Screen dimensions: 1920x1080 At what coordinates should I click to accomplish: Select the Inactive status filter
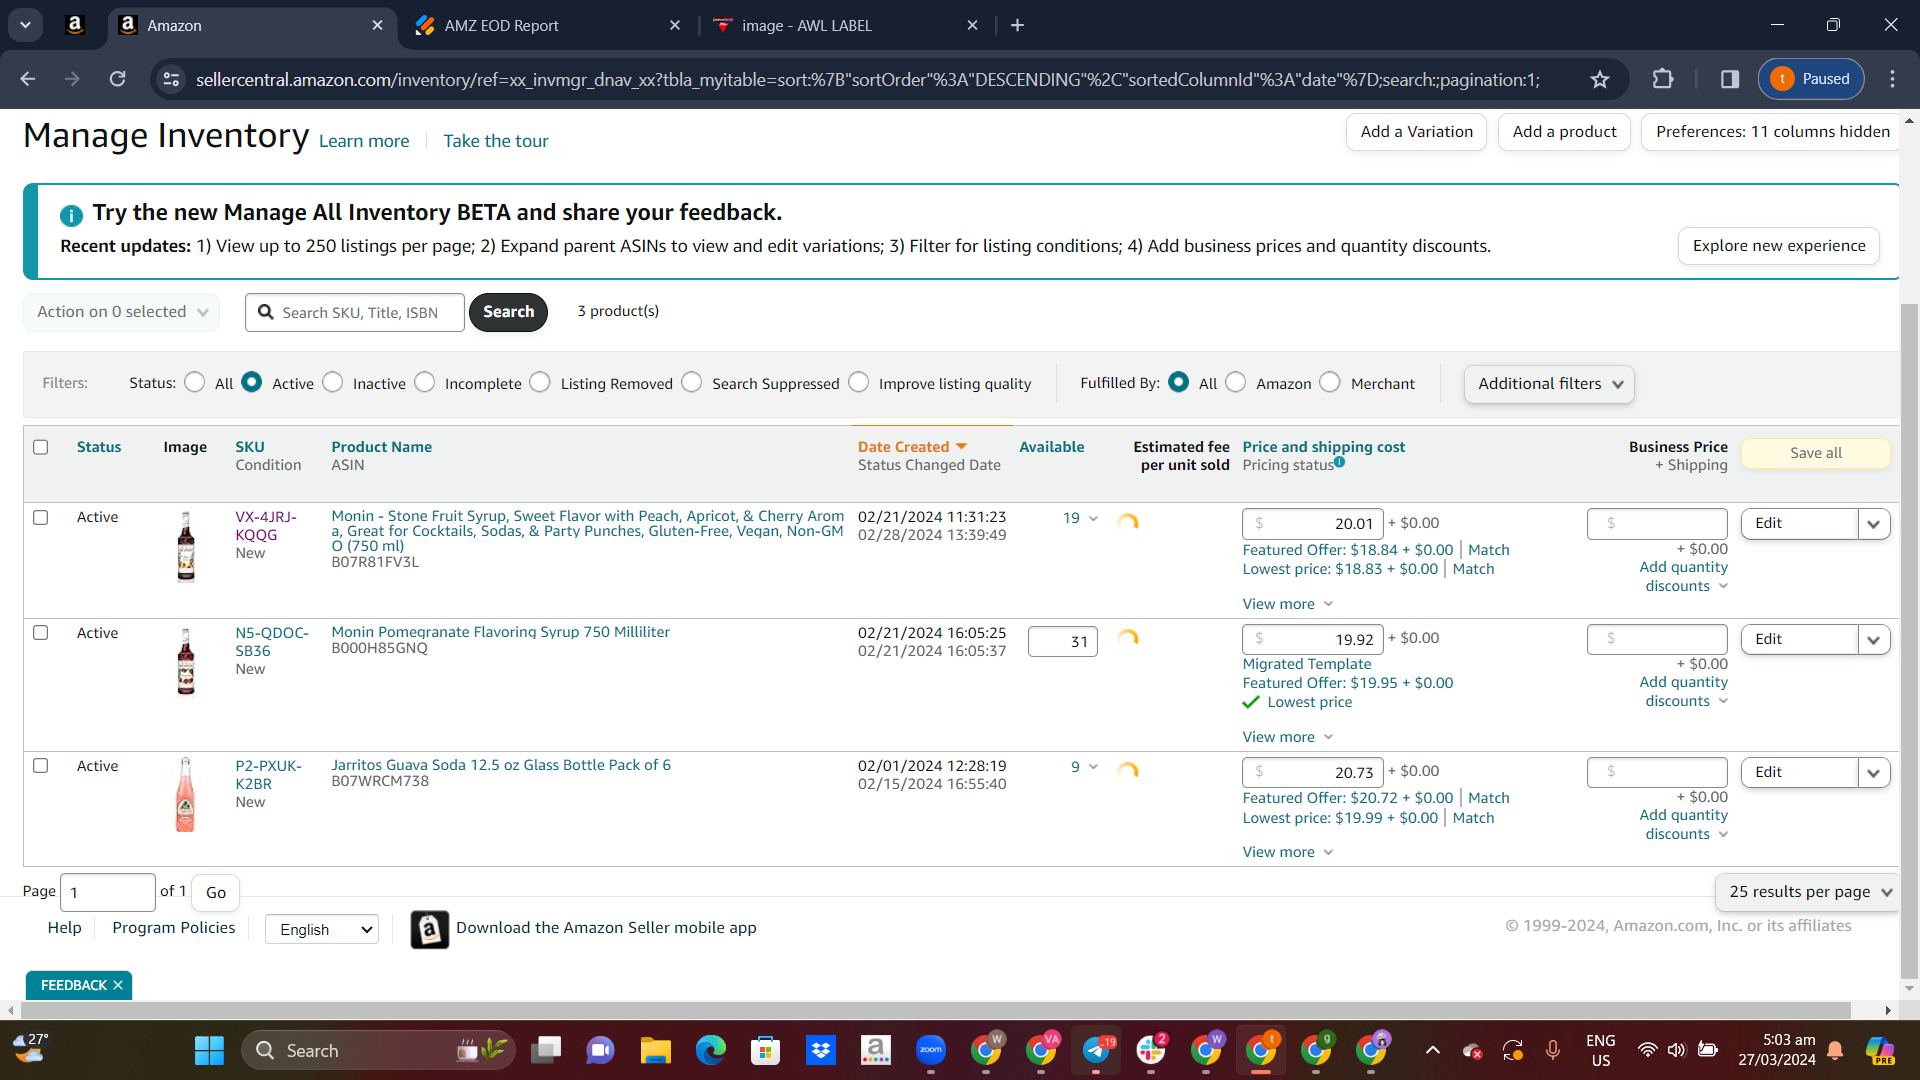pyautogui.click(x=333, y=382)
